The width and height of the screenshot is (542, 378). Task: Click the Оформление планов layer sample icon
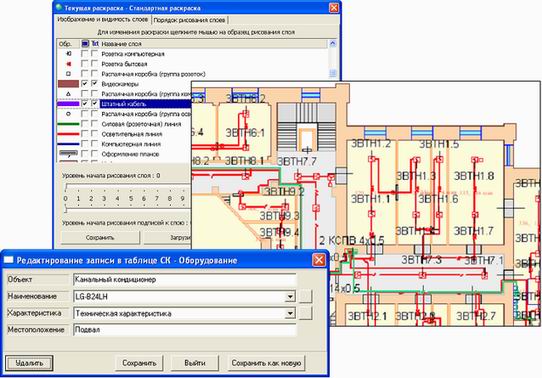(68, 153)
